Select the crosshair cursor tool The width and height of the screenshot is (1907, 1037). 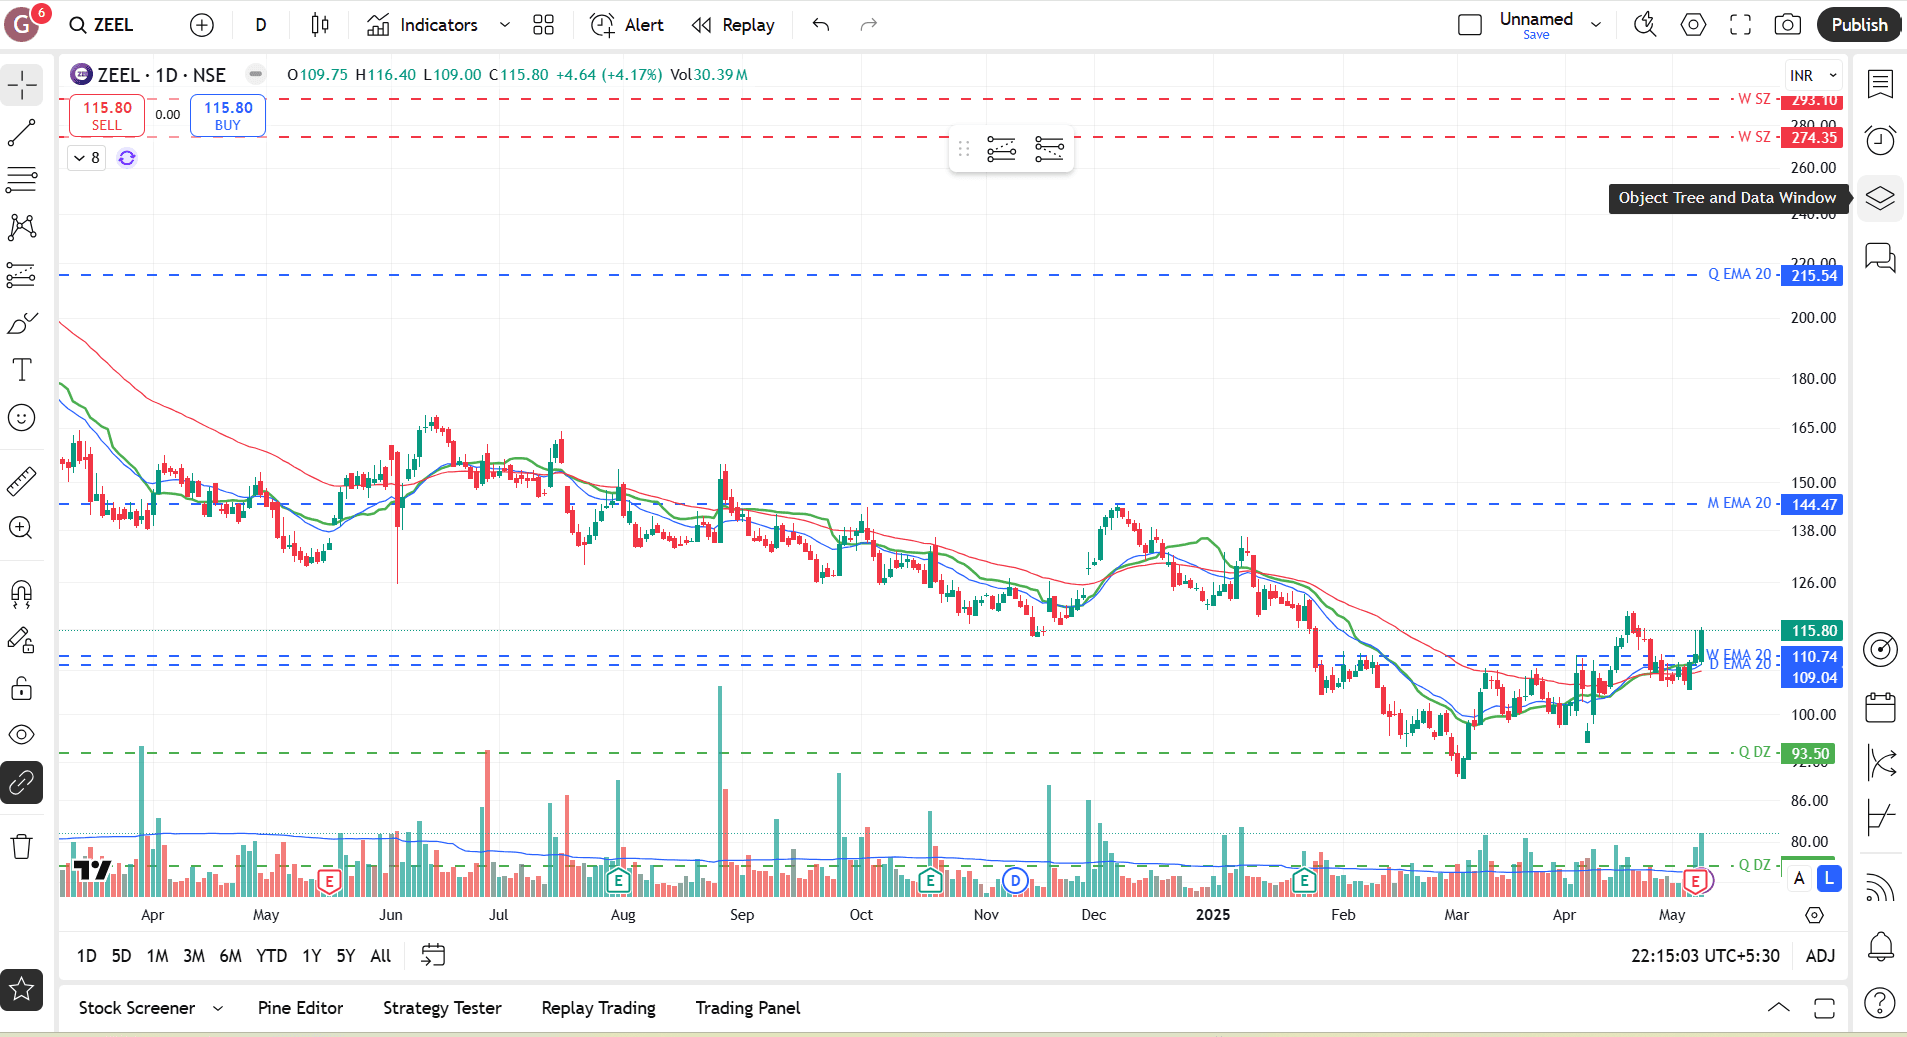tap(22, 86)
